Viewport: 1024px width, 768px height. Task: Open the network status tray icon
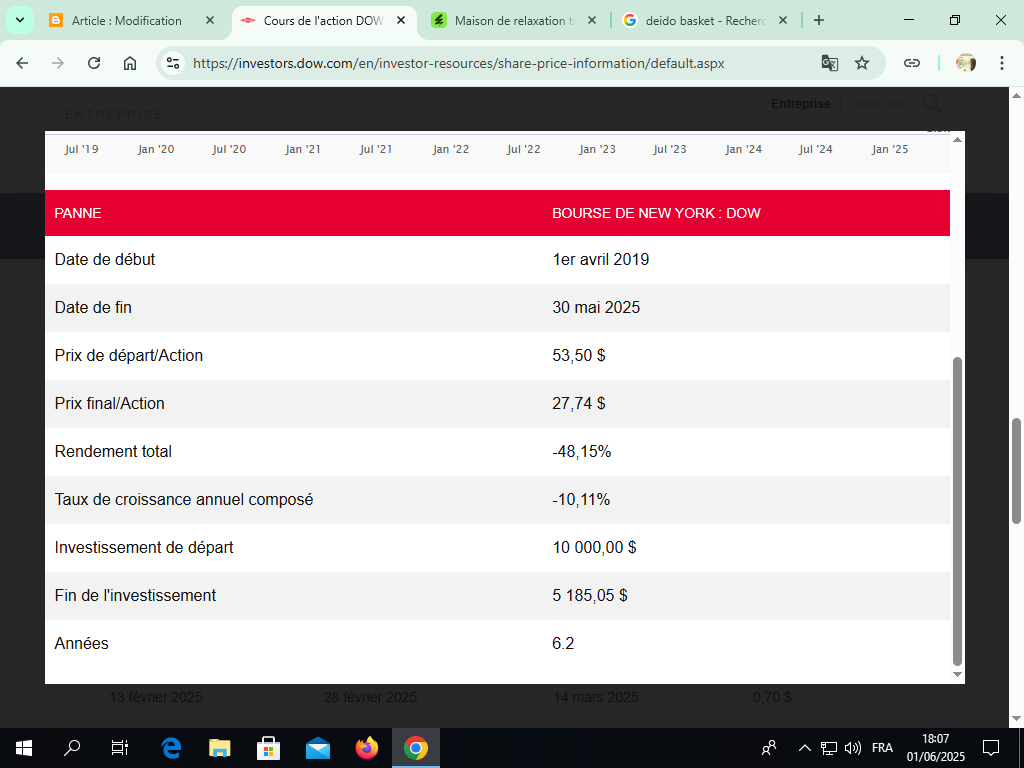tap(829, 748)
